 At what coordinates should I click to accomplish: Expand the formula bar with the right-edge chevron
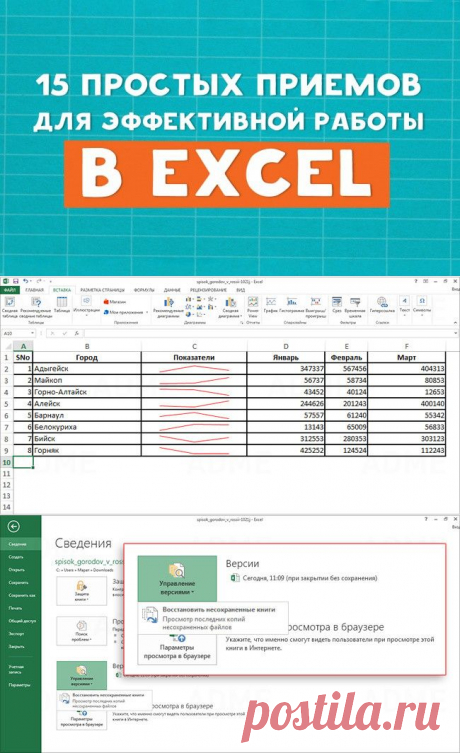click(455, 333)
